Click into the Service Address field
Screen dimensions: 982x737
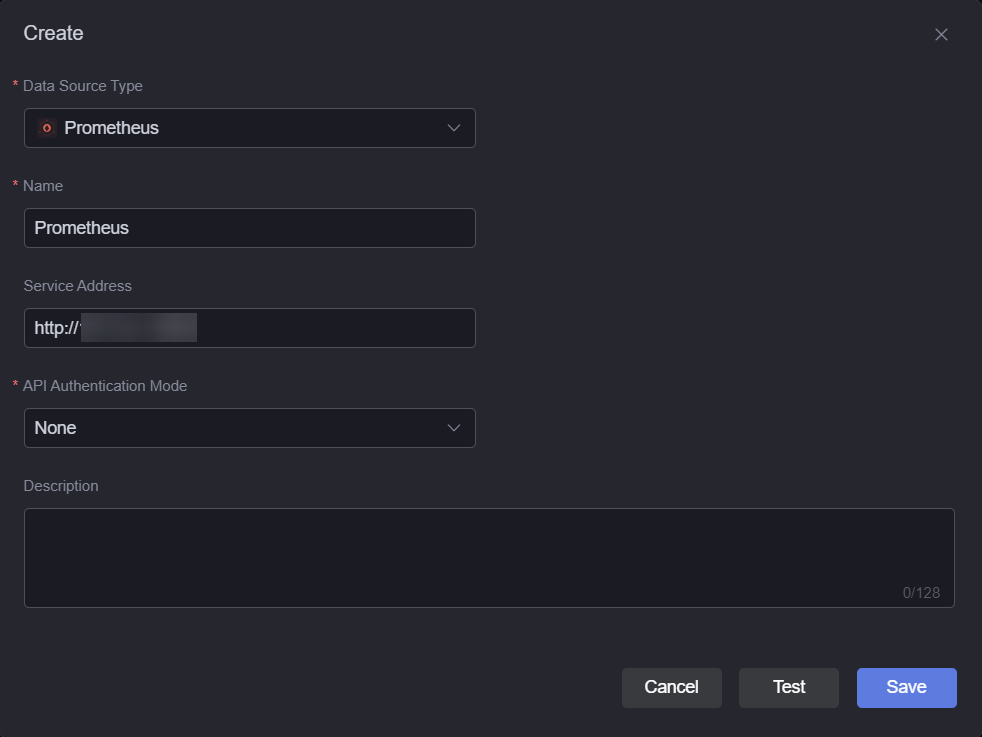click(x=249, y=328)
